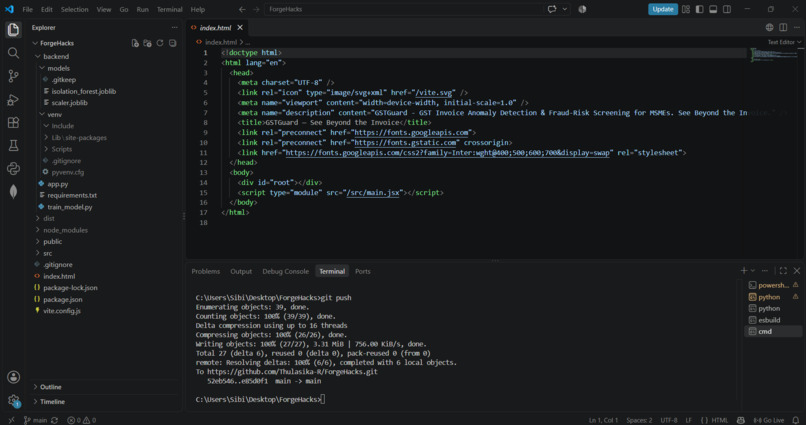
Task: Open the browser preview globe icon
Action: [770, 28]
